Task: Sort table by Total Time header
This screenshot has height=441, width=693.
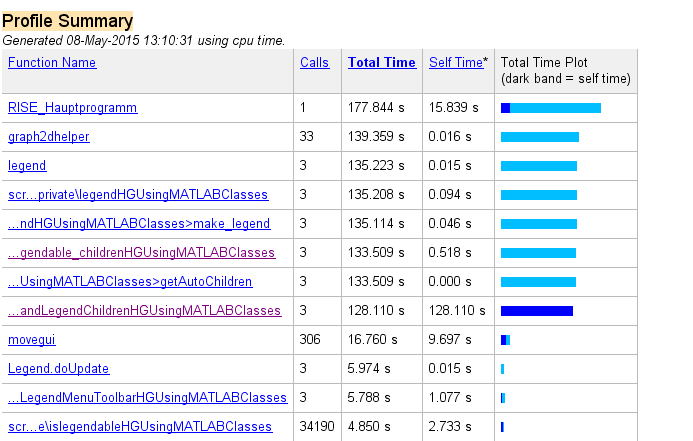Action: click(381, 62)
